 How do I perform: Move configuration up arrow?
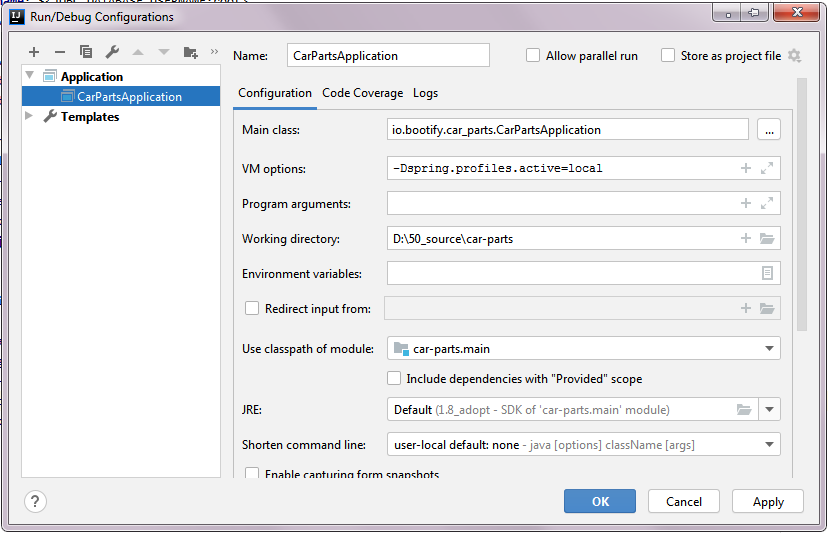[x=138, y=52]
